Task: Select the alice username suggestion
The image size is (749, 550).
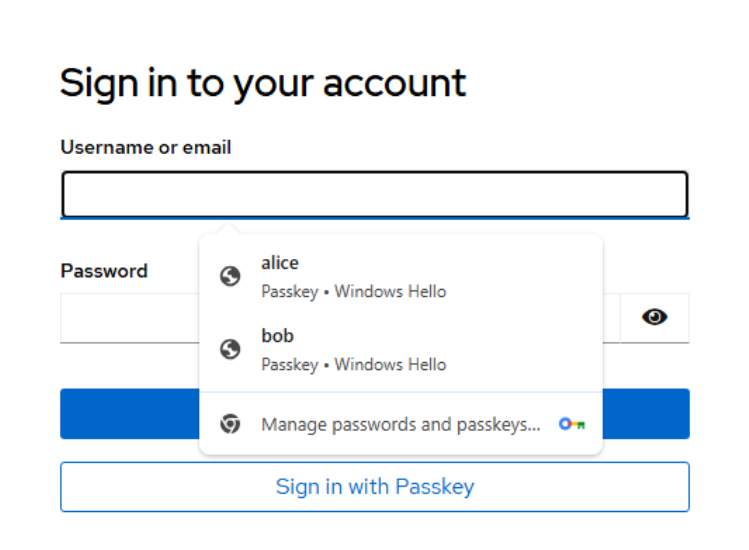Action: click(x=280, y=263)
